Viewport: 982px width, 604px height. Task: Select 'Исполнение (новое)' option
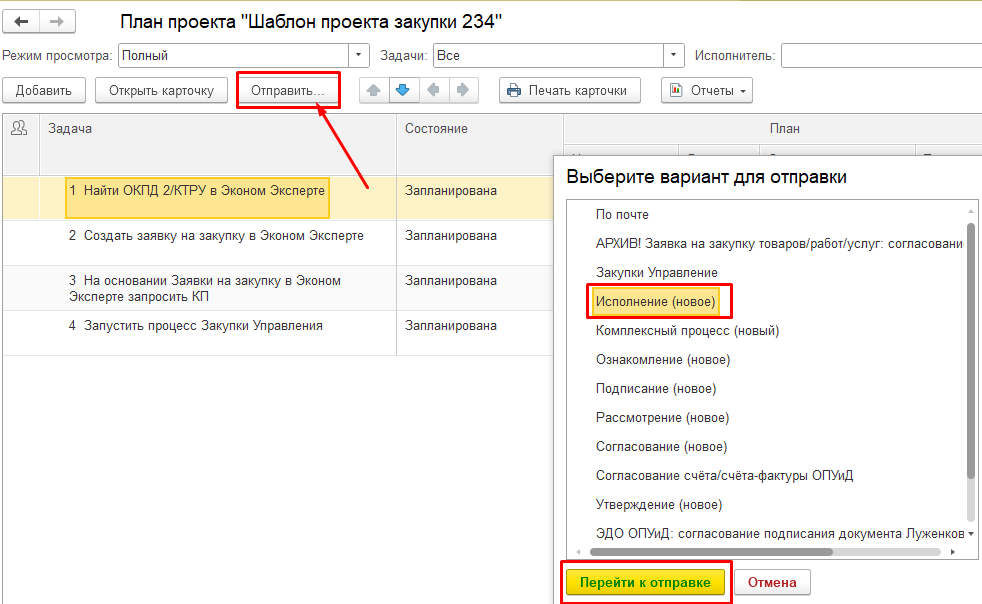click(x=655, y=301)
